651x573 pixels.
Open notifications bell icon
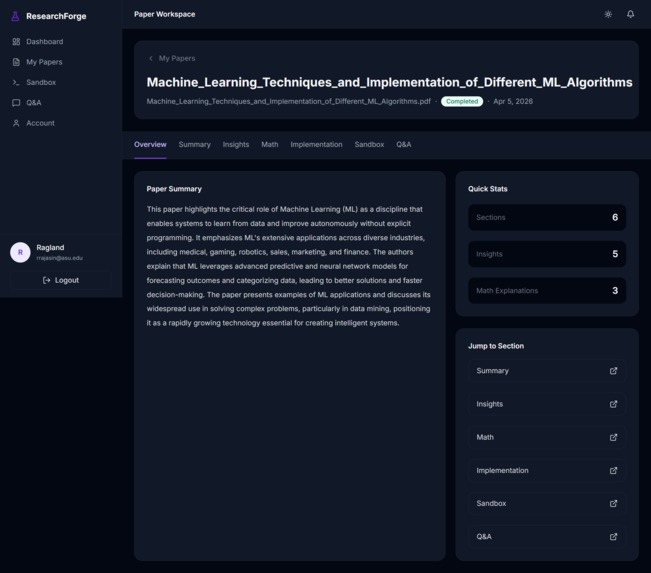(630, 15)
